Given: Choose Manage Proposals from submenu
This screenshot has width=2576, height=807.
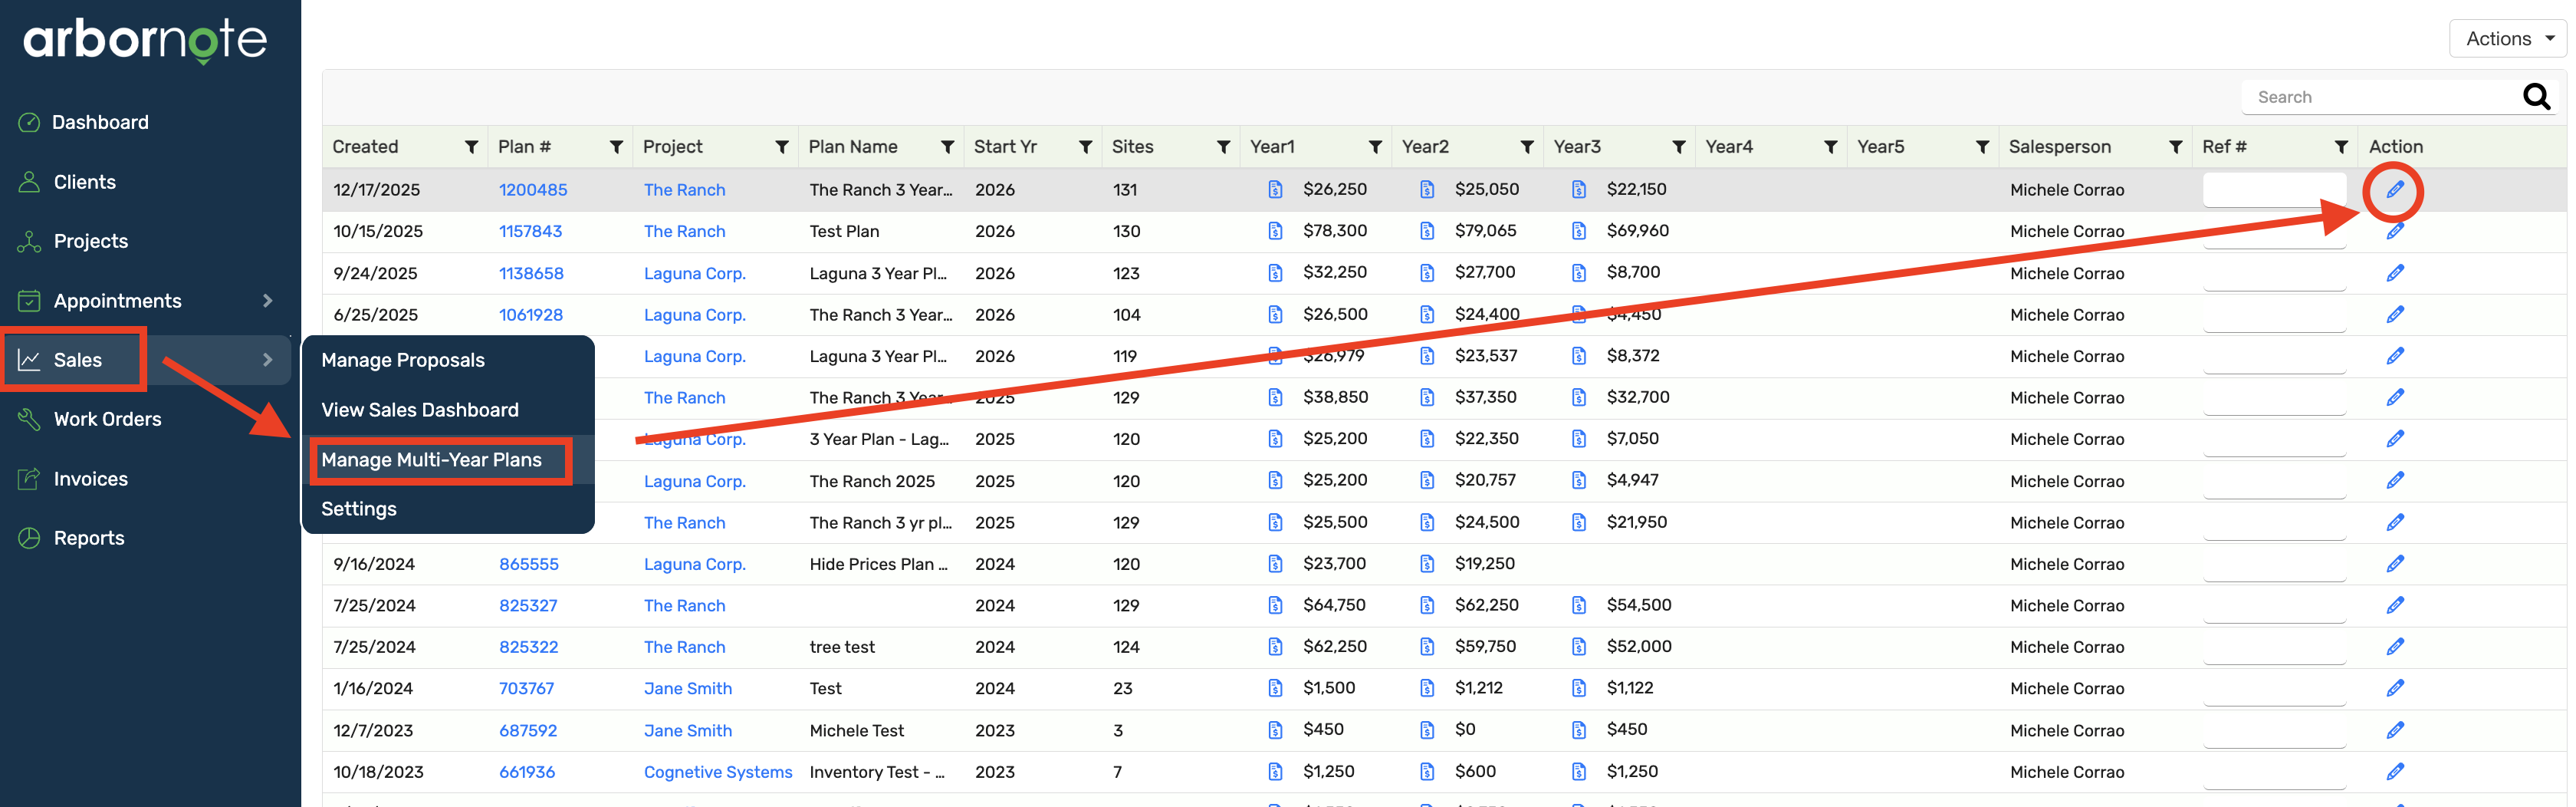Looking at the screenshot, I should [402, 360].
